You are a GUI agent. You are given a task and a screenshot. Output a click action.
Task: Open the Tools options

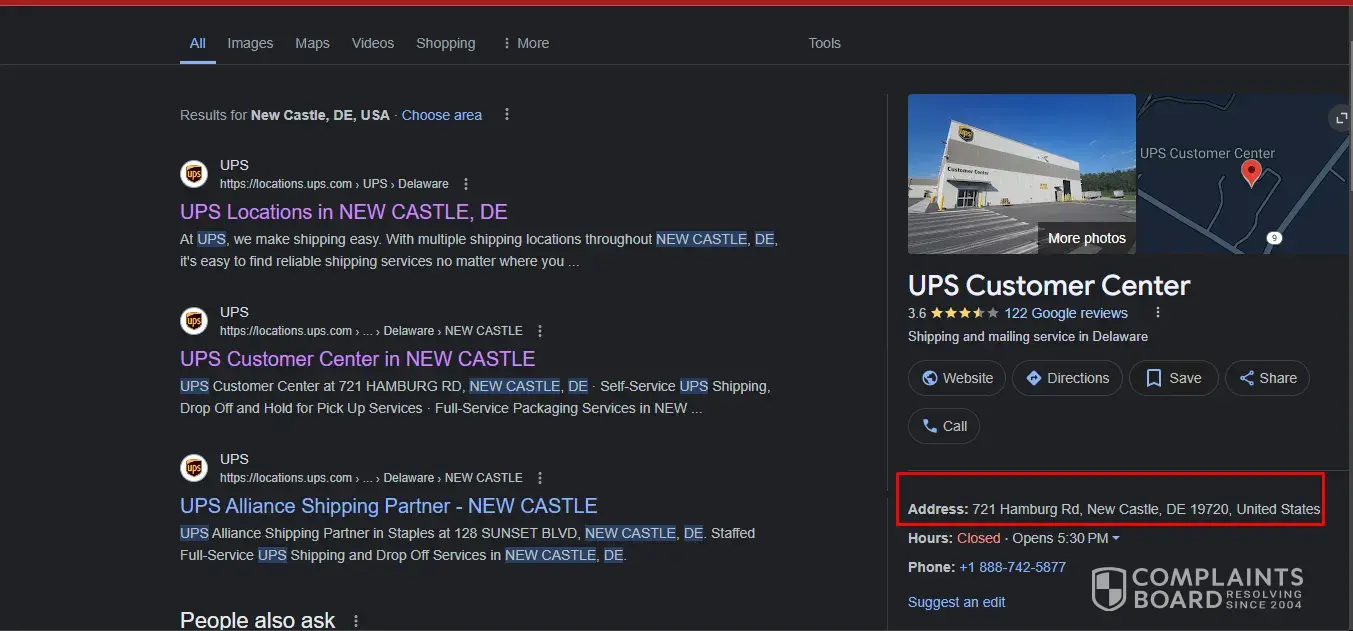(824, 43)
